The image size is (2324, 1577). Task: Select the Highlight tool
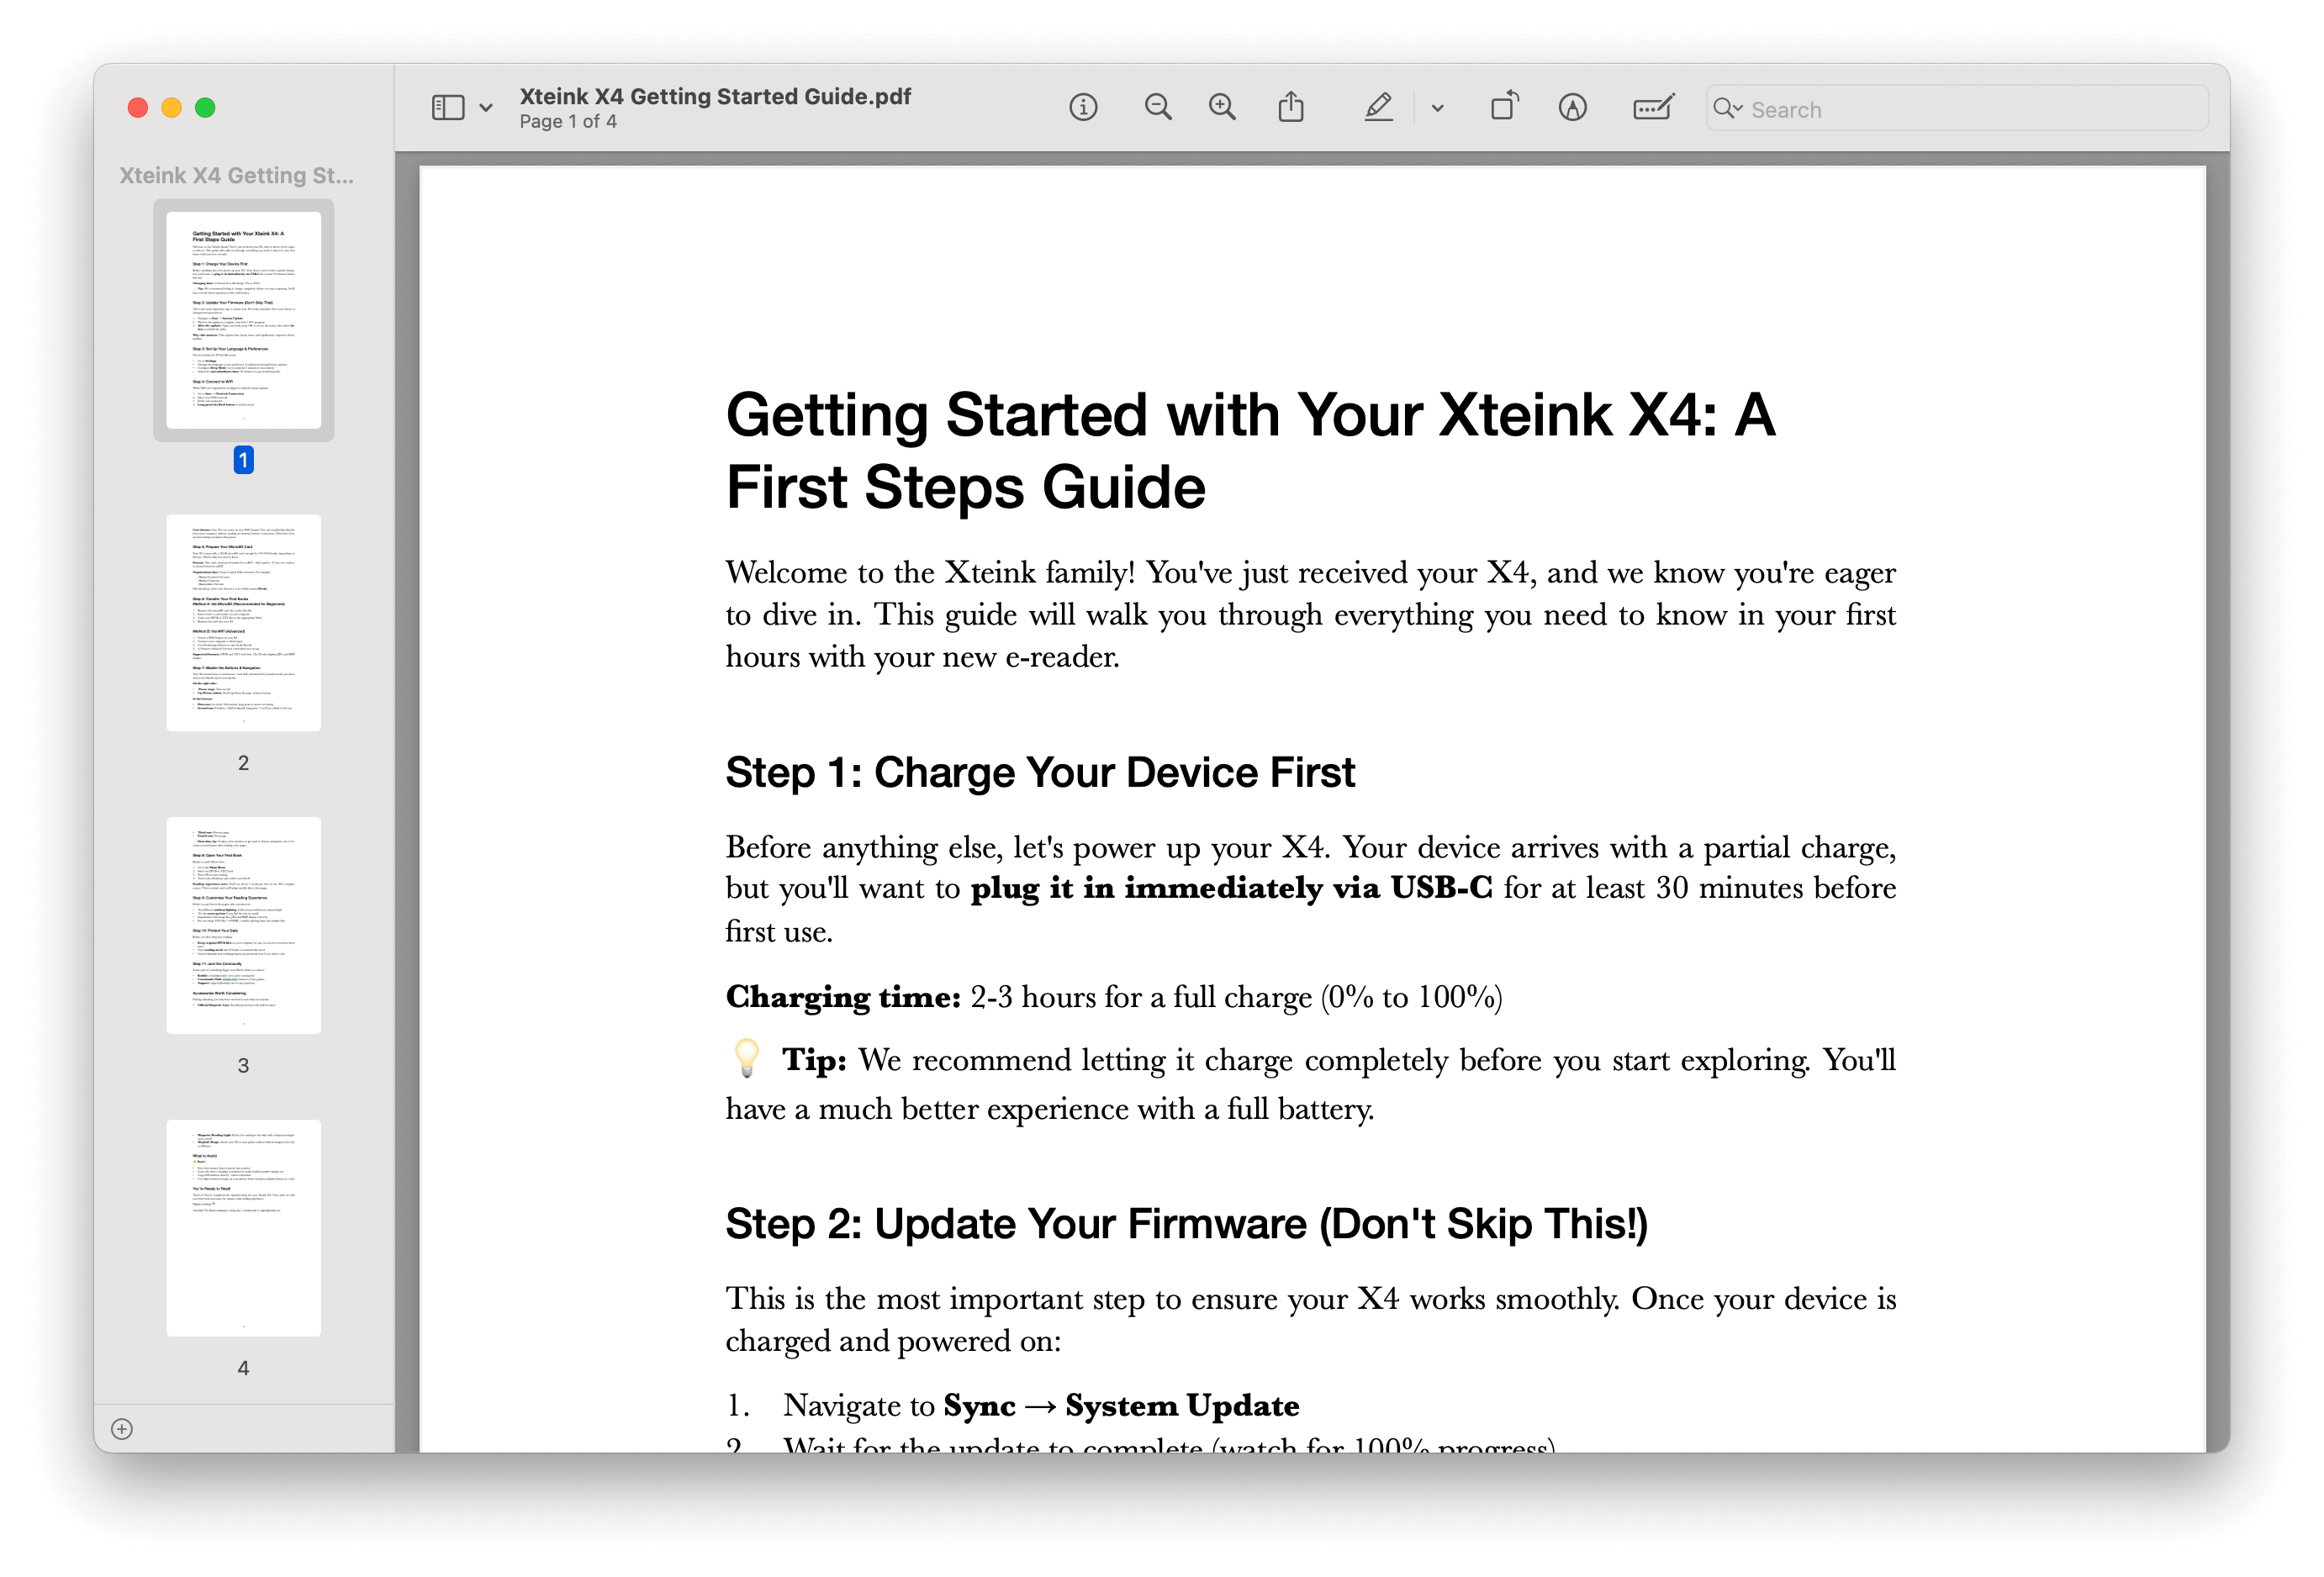1378,107
